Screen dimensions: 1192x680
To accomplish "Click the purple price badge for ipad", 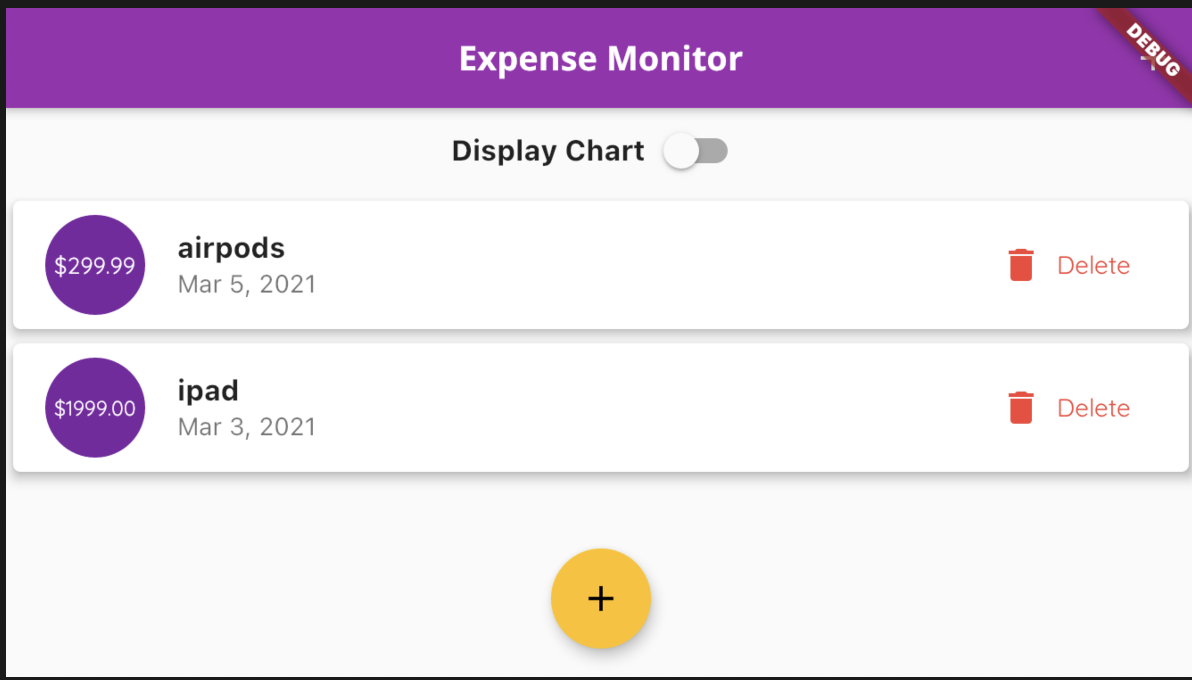I will [95, 407].
